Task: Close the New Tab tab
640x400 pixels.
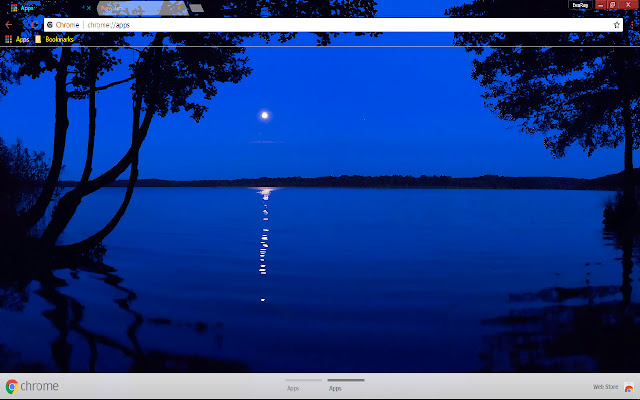Action: [x=179, y=8]
